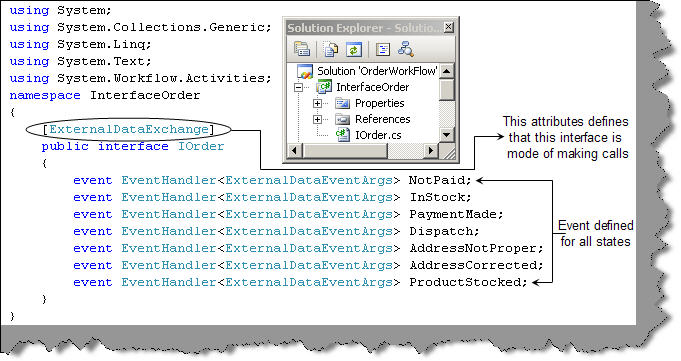Click the IOrder interface name in code
The width and height of the screenshot is (681, 361).
pyautogui.click(x=201, y=146)
